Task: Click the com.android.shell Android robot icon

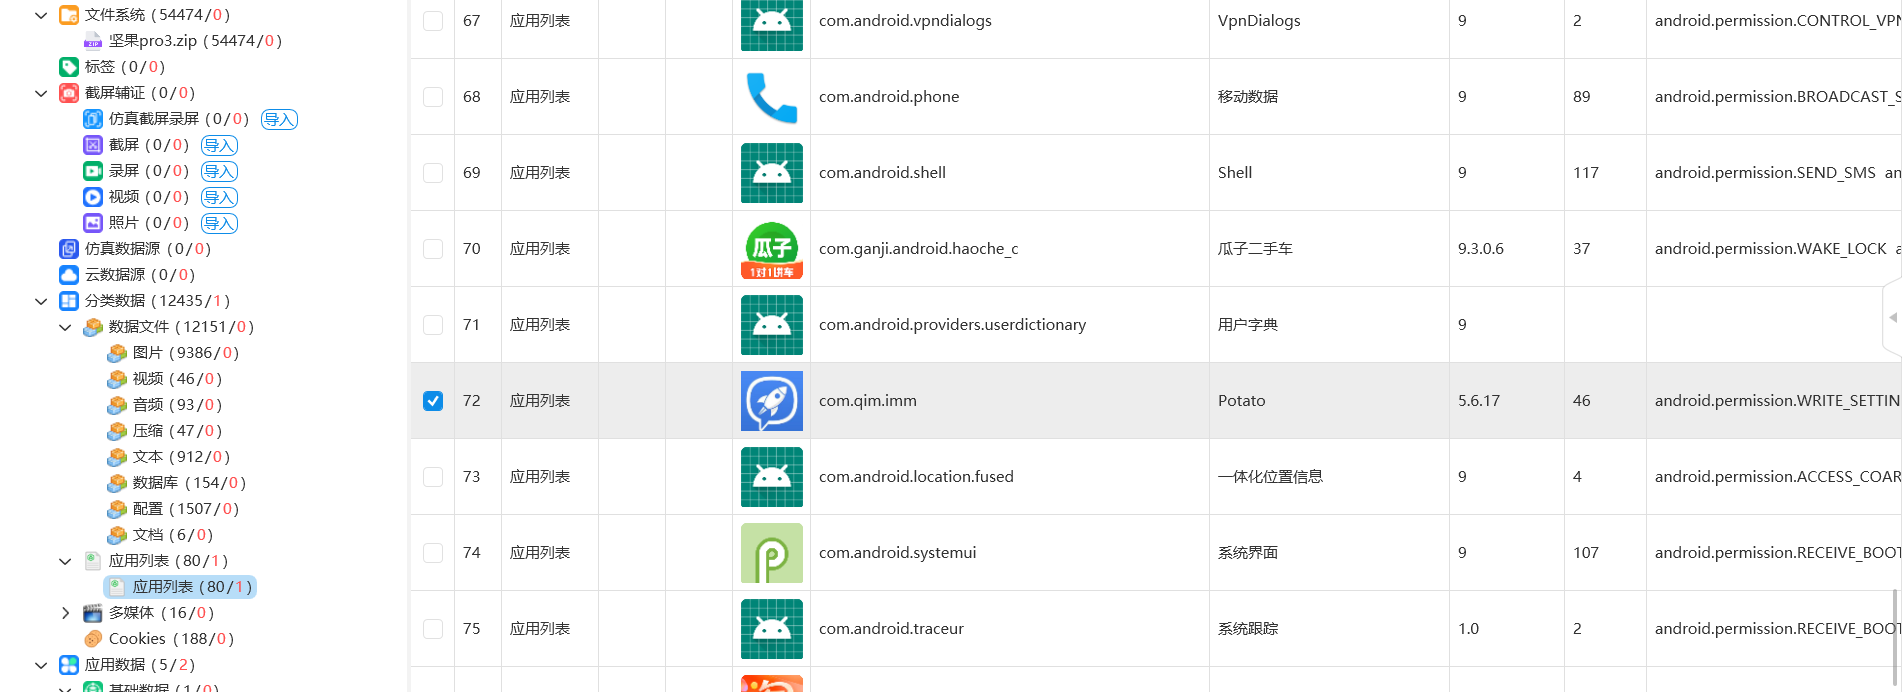Action: [x=772, y=173]
